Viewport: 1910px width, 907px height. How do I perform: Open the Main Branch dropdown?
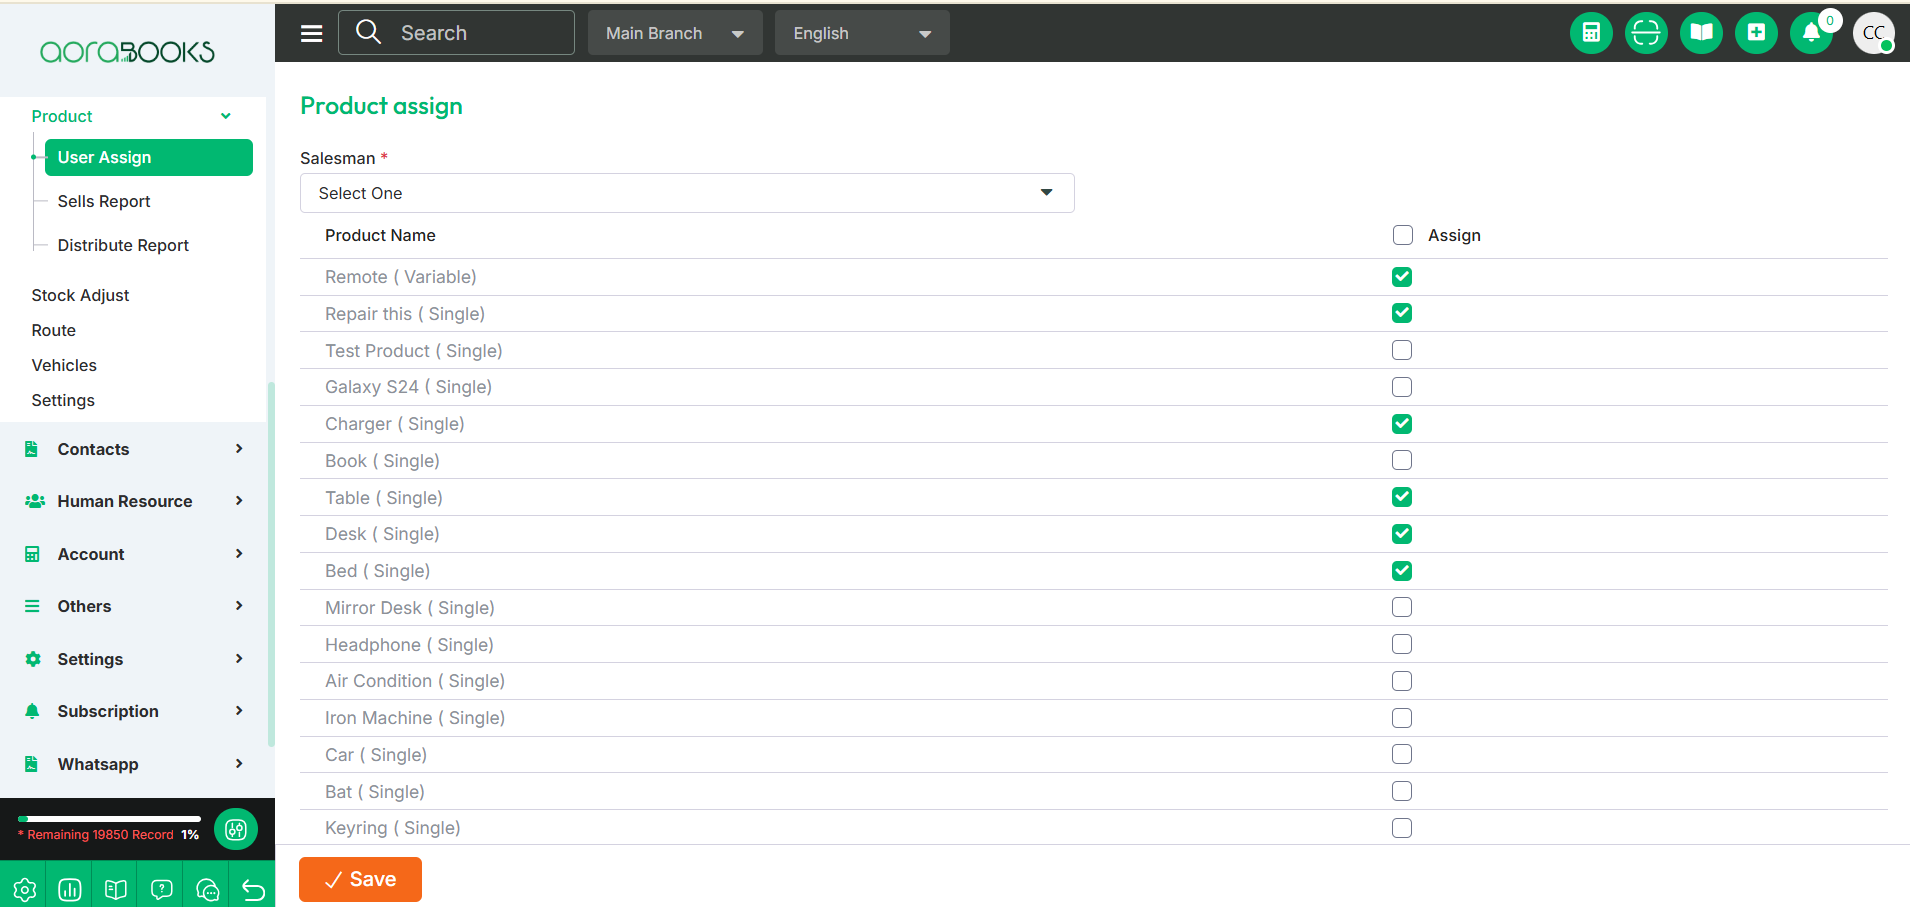675,33
